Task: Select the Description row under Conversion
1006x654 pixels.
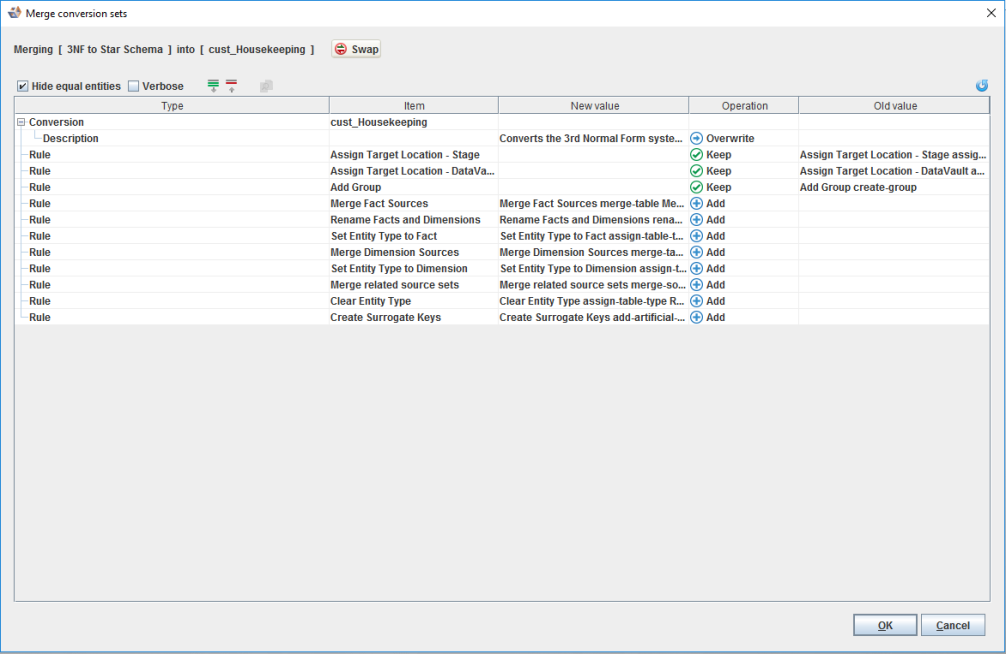Action: coord(70,139)
